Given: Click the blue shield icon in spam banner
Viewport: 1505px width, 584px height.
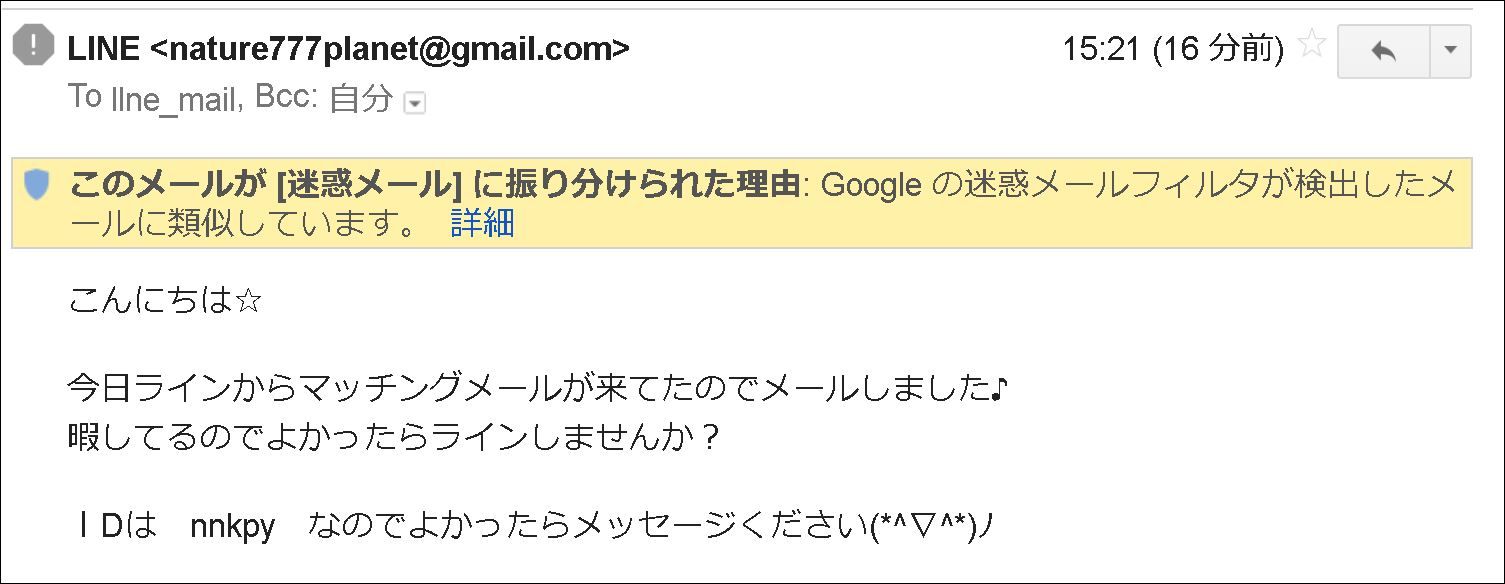Looking at the screenshot, I should coord(37,186).
